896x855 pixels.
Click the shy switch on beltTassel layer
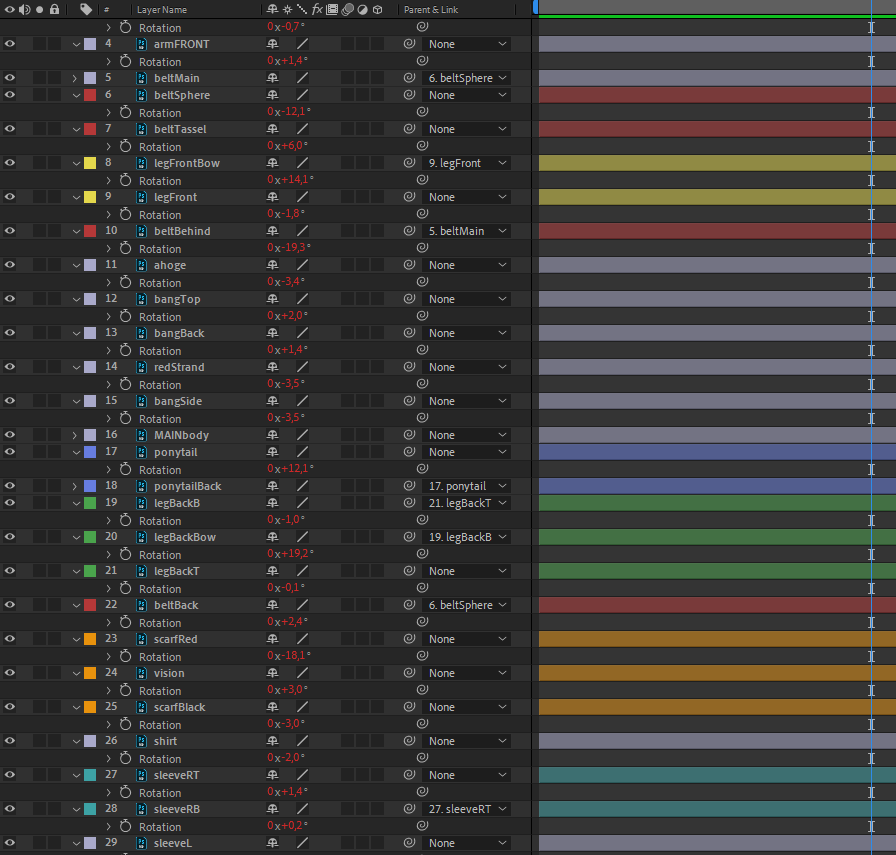coord(272,129)
